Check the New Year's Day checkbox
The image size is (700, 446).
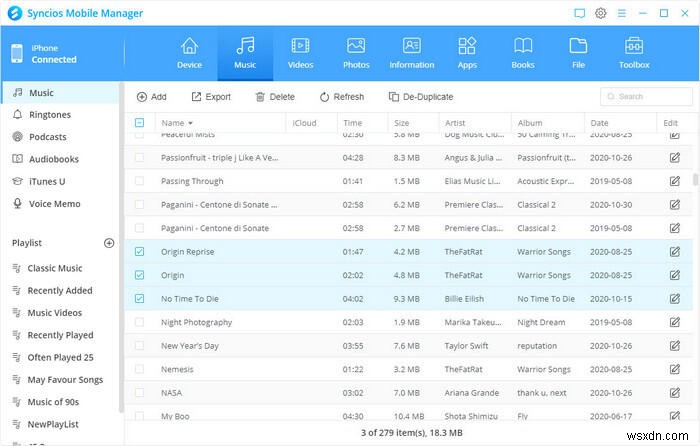pyautogui.click(x=139, y=346)
